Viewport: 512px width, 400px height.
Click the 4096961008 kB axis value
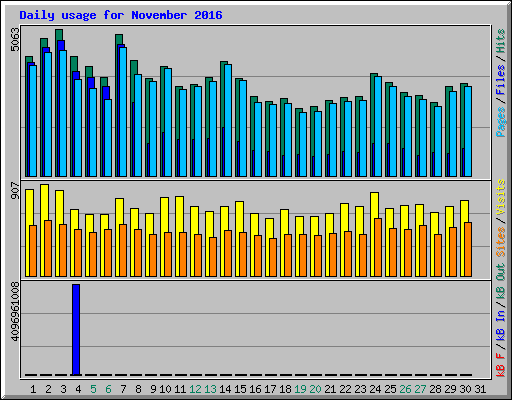coord(15,312)
